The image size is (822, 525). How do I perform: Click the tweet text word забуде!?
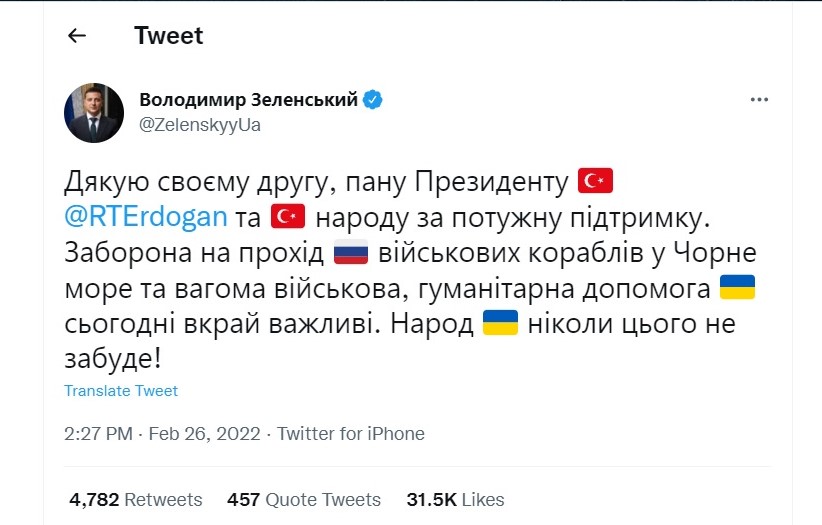click(112, 360)
